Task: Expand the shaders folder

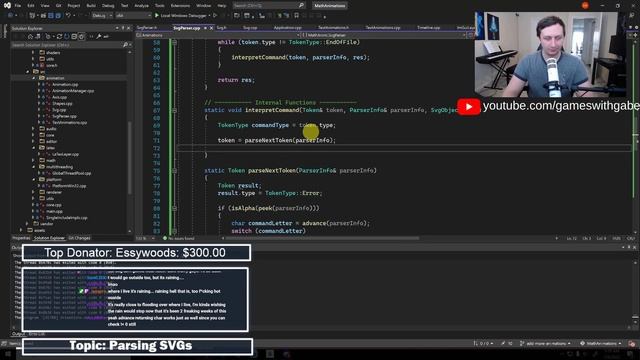Action: coord(33,53)
